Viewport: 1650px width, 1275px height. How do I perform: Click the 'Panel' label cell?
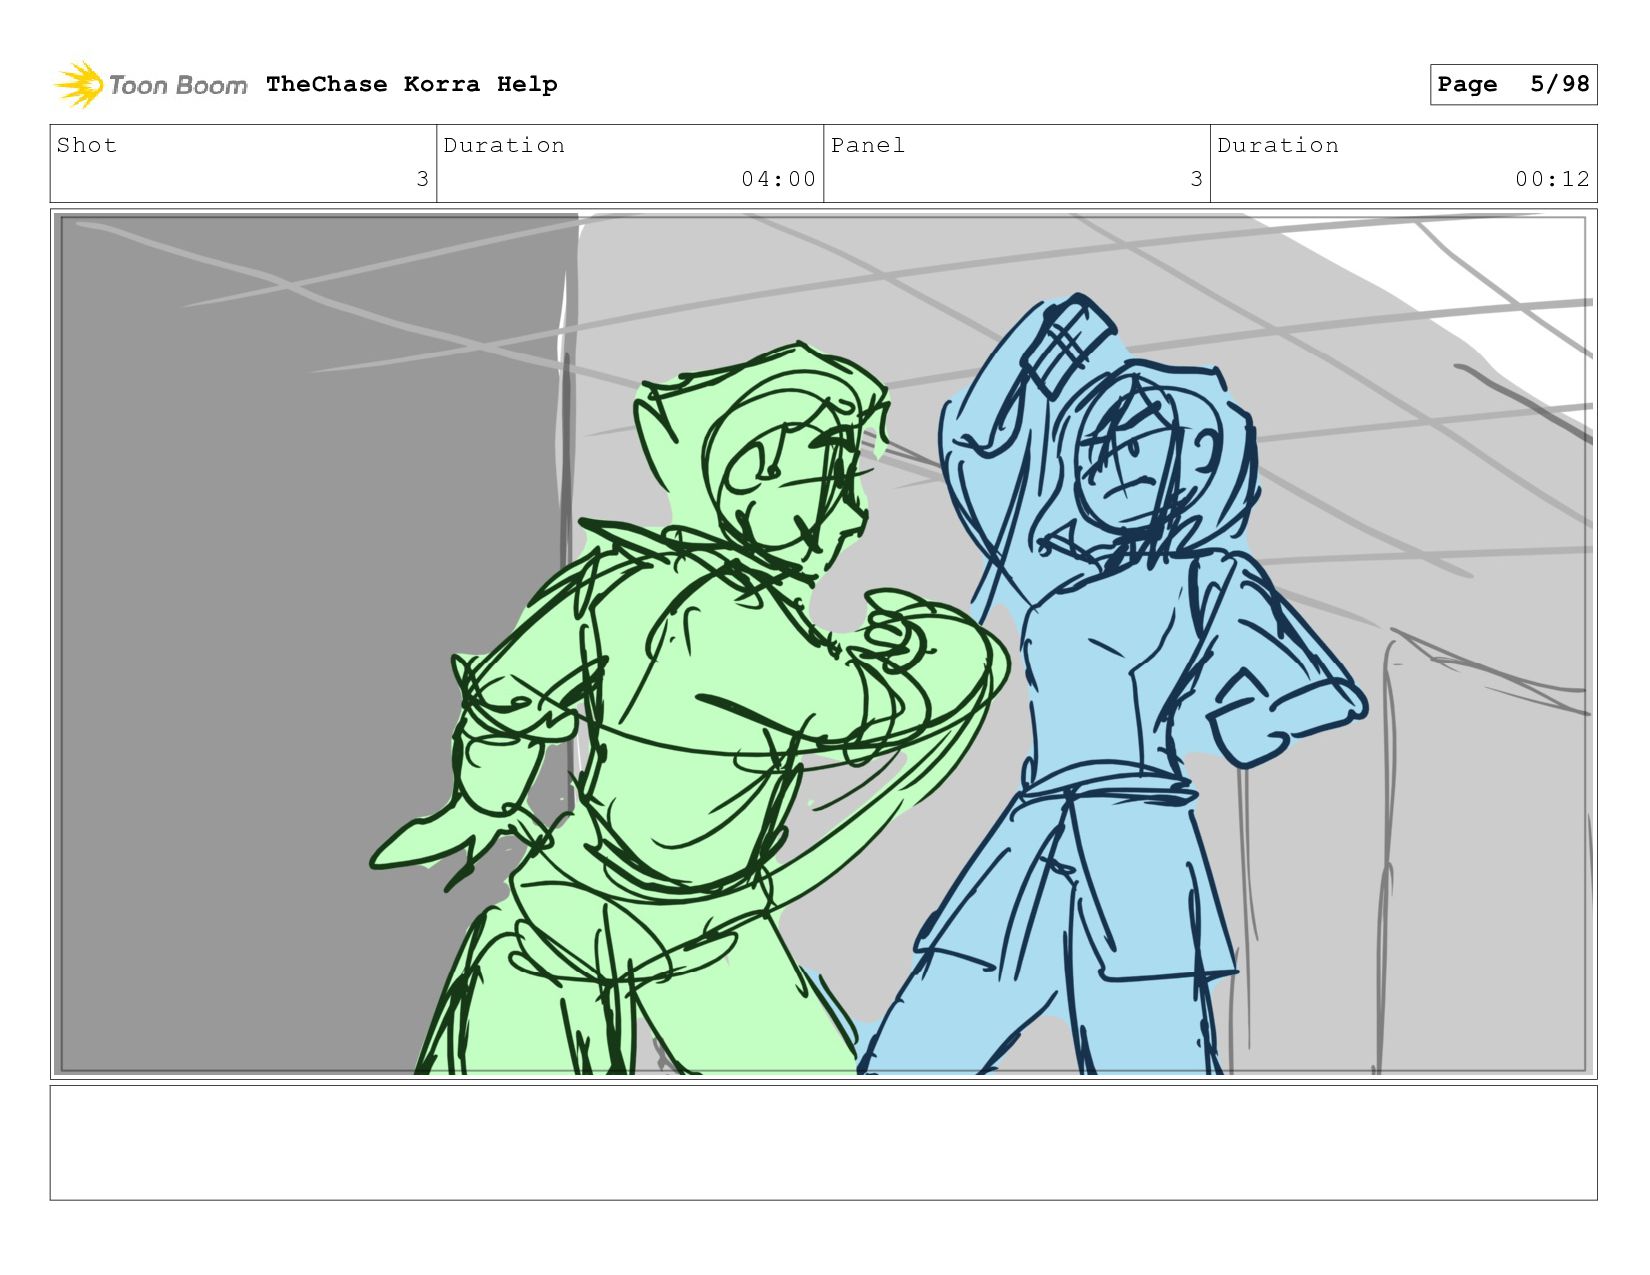click(x=1017, y=163)
